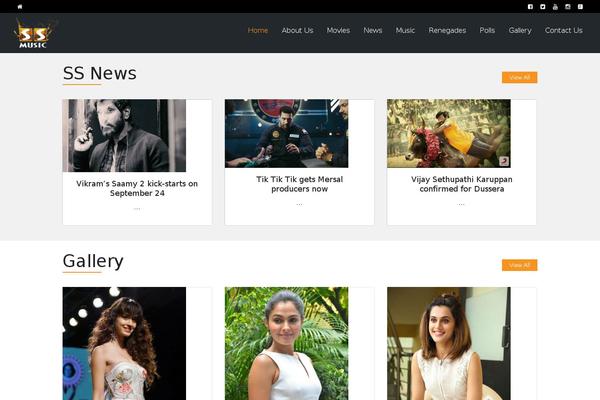Image resolution: width=600 pixels, height=400 pixels.
Task: Click the SS Music logo
Action: 34,34
